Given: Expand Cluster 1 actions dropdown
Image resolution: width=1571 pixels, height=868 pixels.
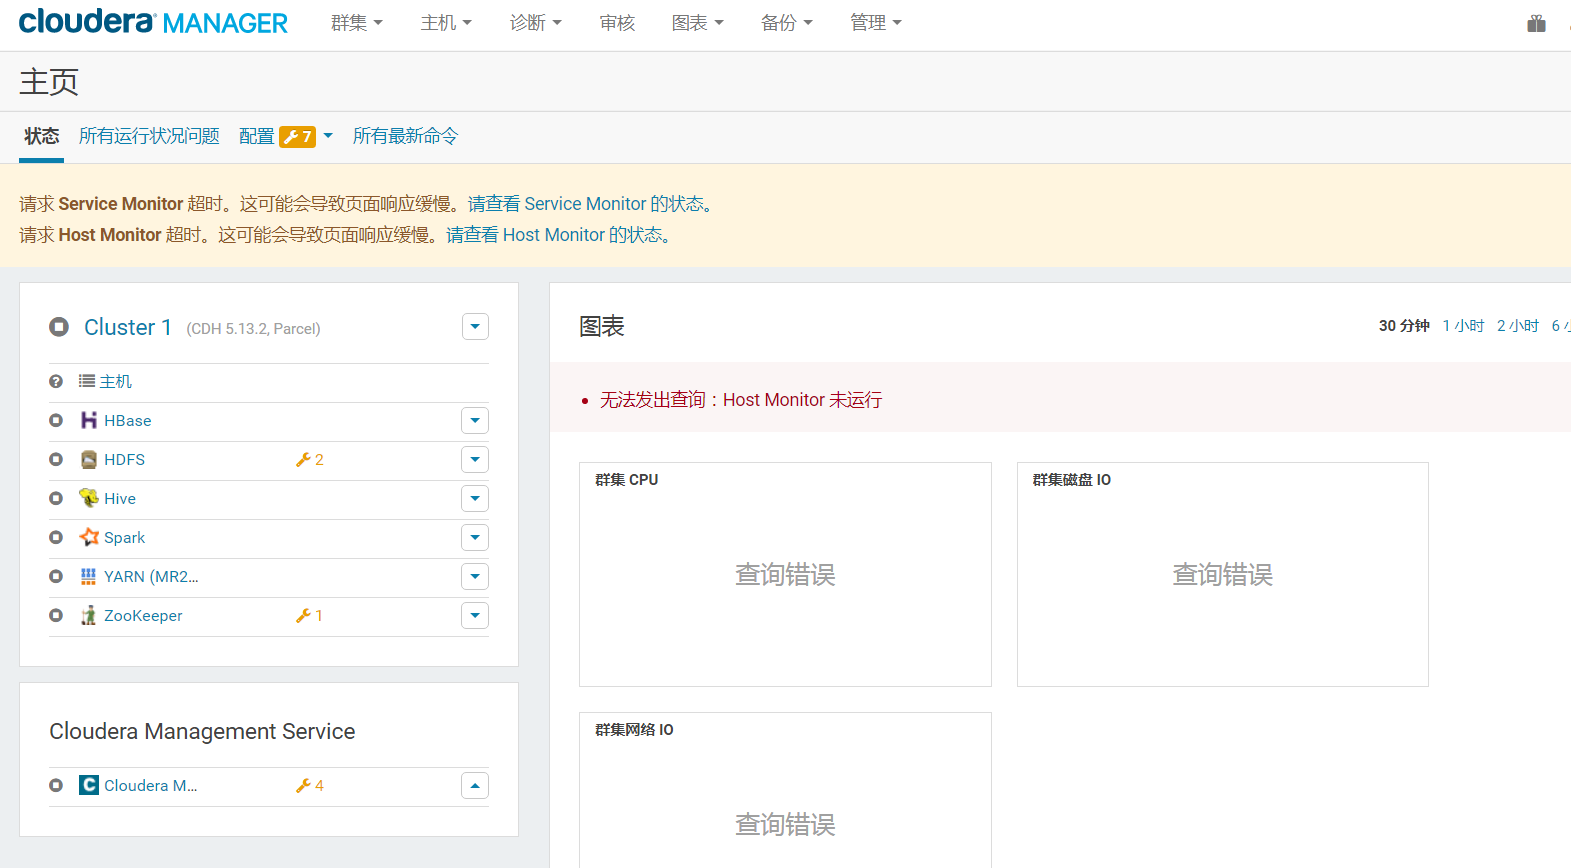Looking at the screenshot, I should 475,326.
